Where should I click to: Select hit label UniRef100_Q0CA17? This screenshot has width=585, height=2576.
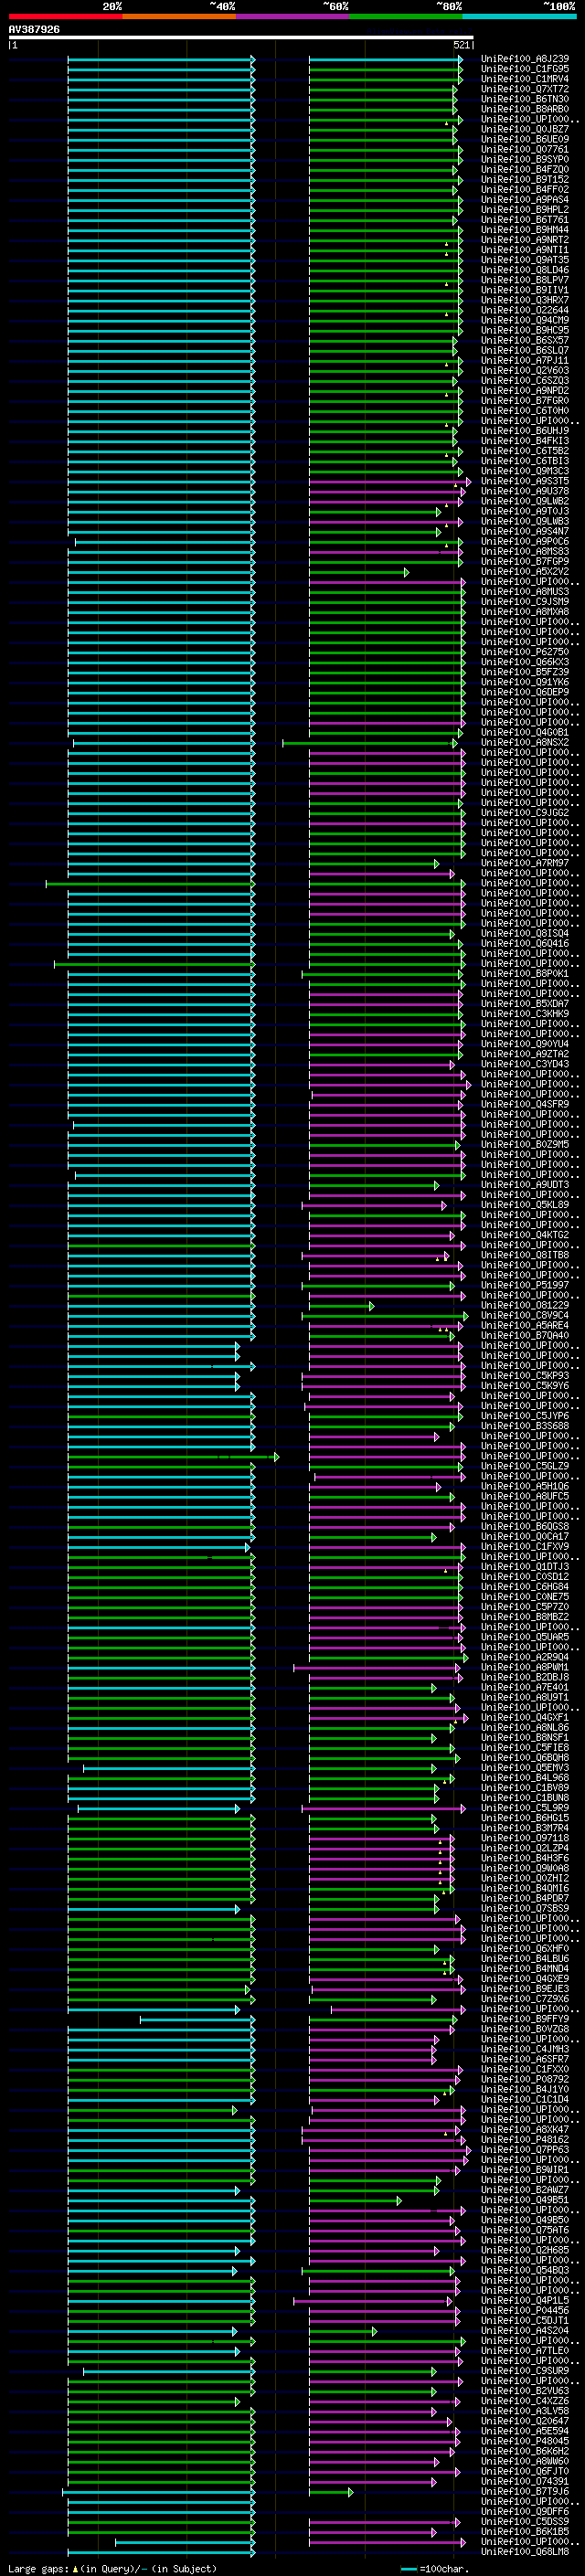[525, 1536]
